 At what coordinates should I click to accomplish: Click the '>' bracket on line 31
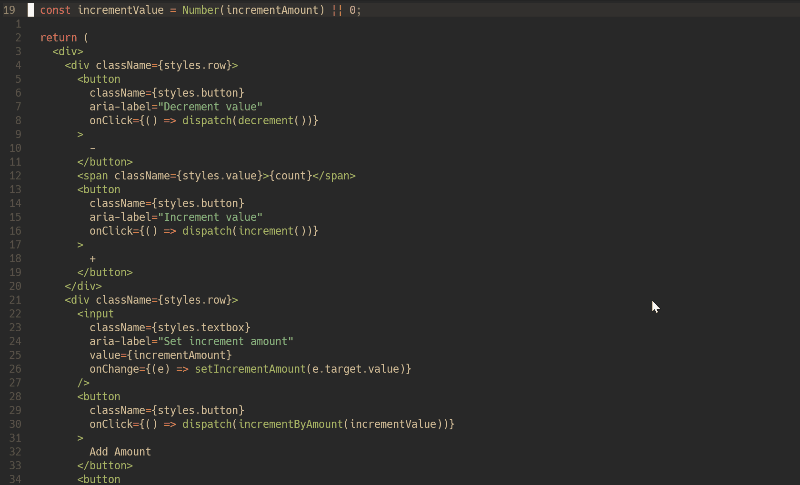click(x=80, y=438)
